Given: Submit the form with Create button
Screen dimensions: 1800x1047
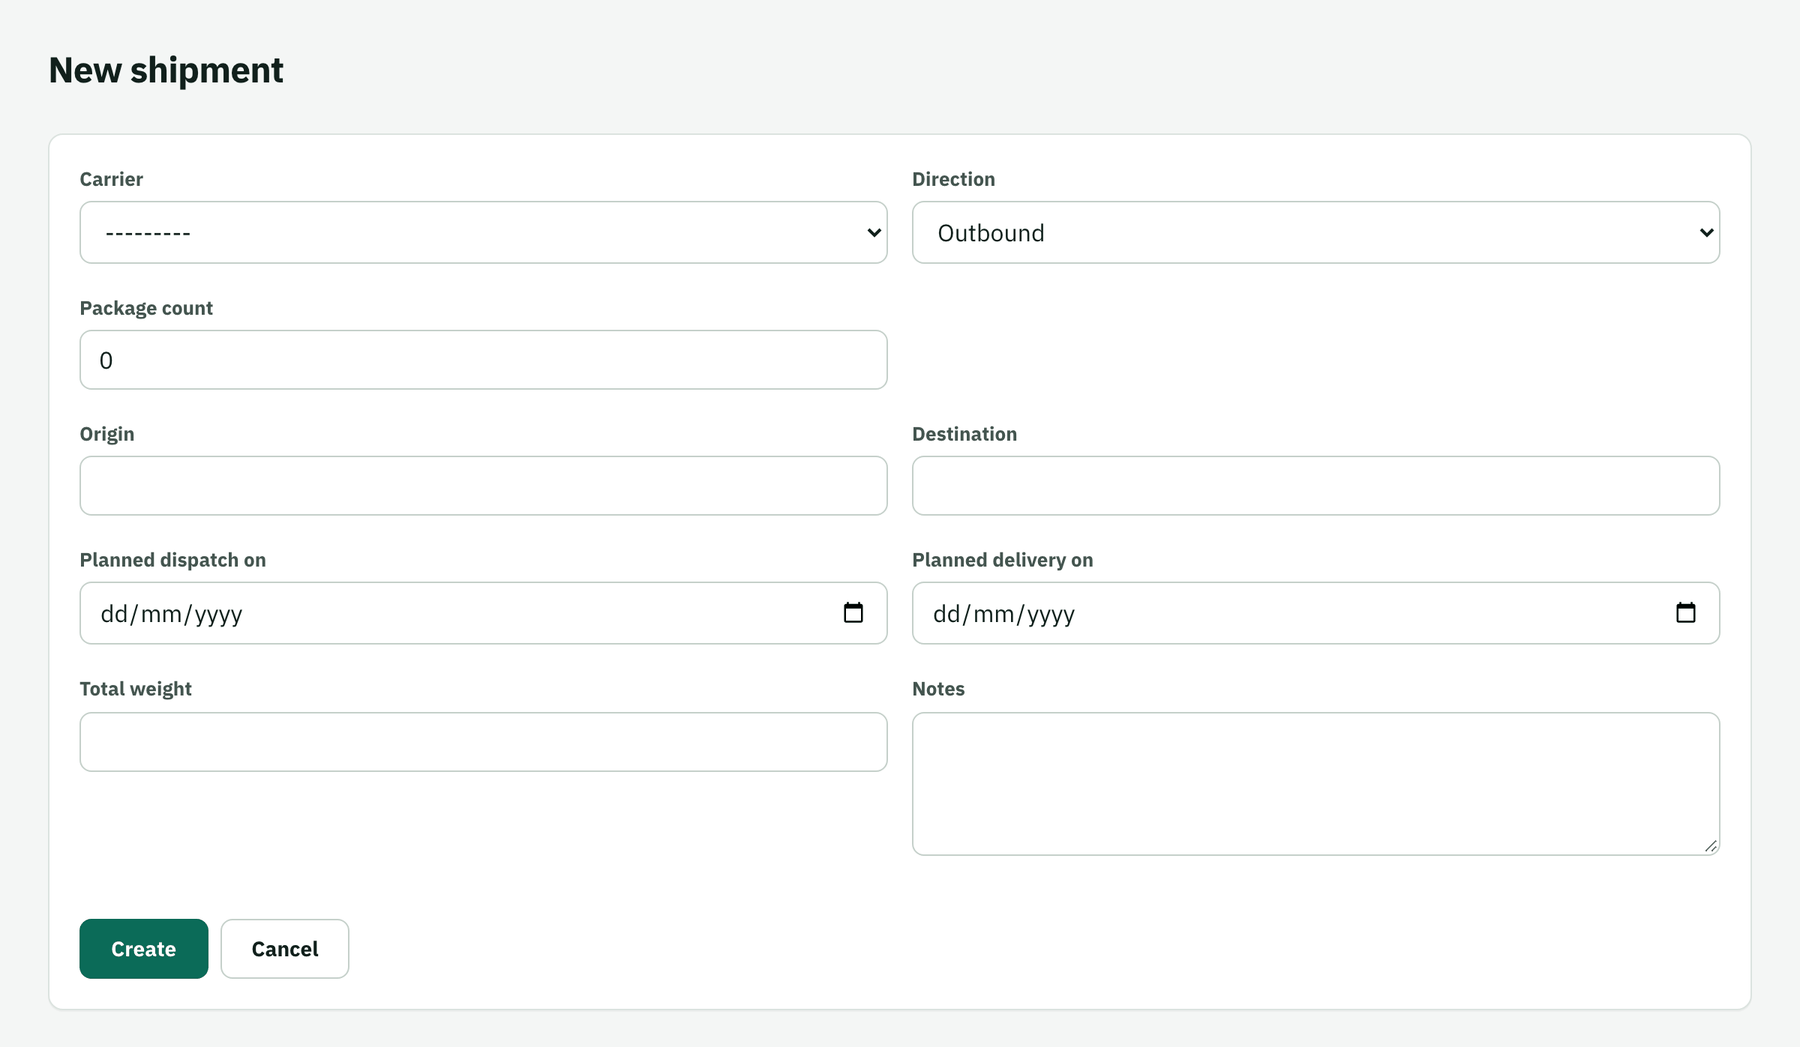Looking at the screenshot, I should pyautogui.click(x=144, y=949).
